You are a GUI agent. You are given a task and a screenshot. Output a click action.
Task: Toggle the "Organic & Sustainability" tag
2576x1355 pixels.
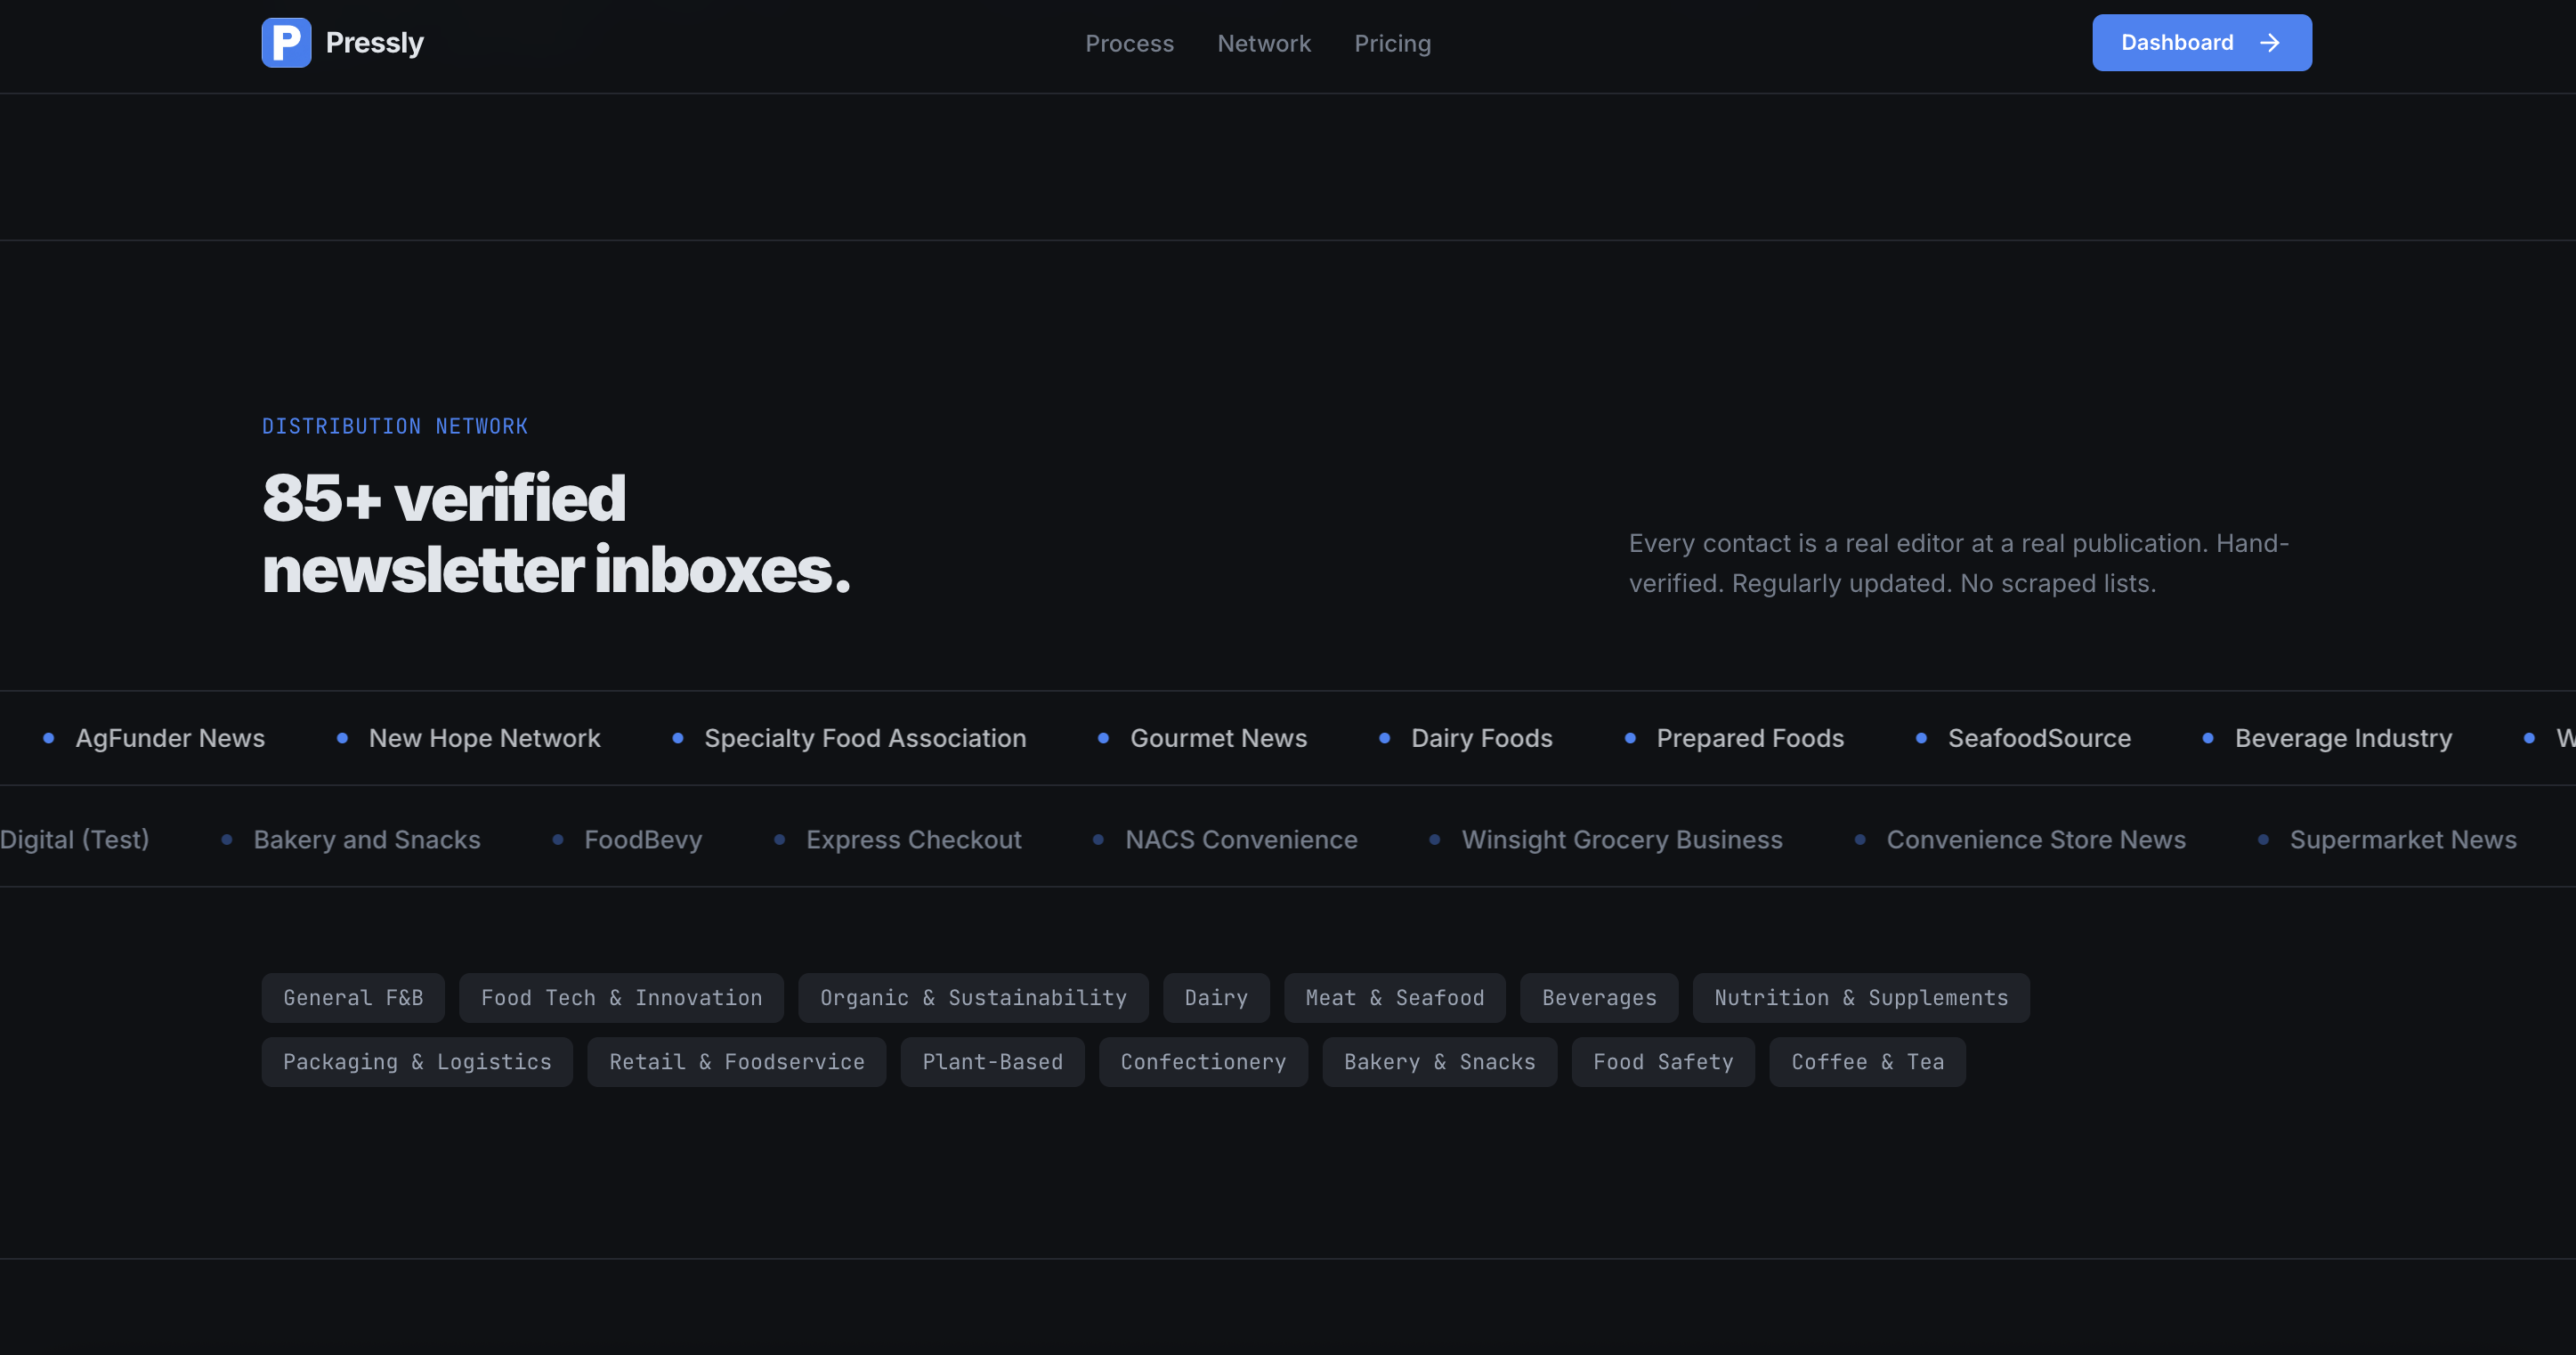click(973, 997)
